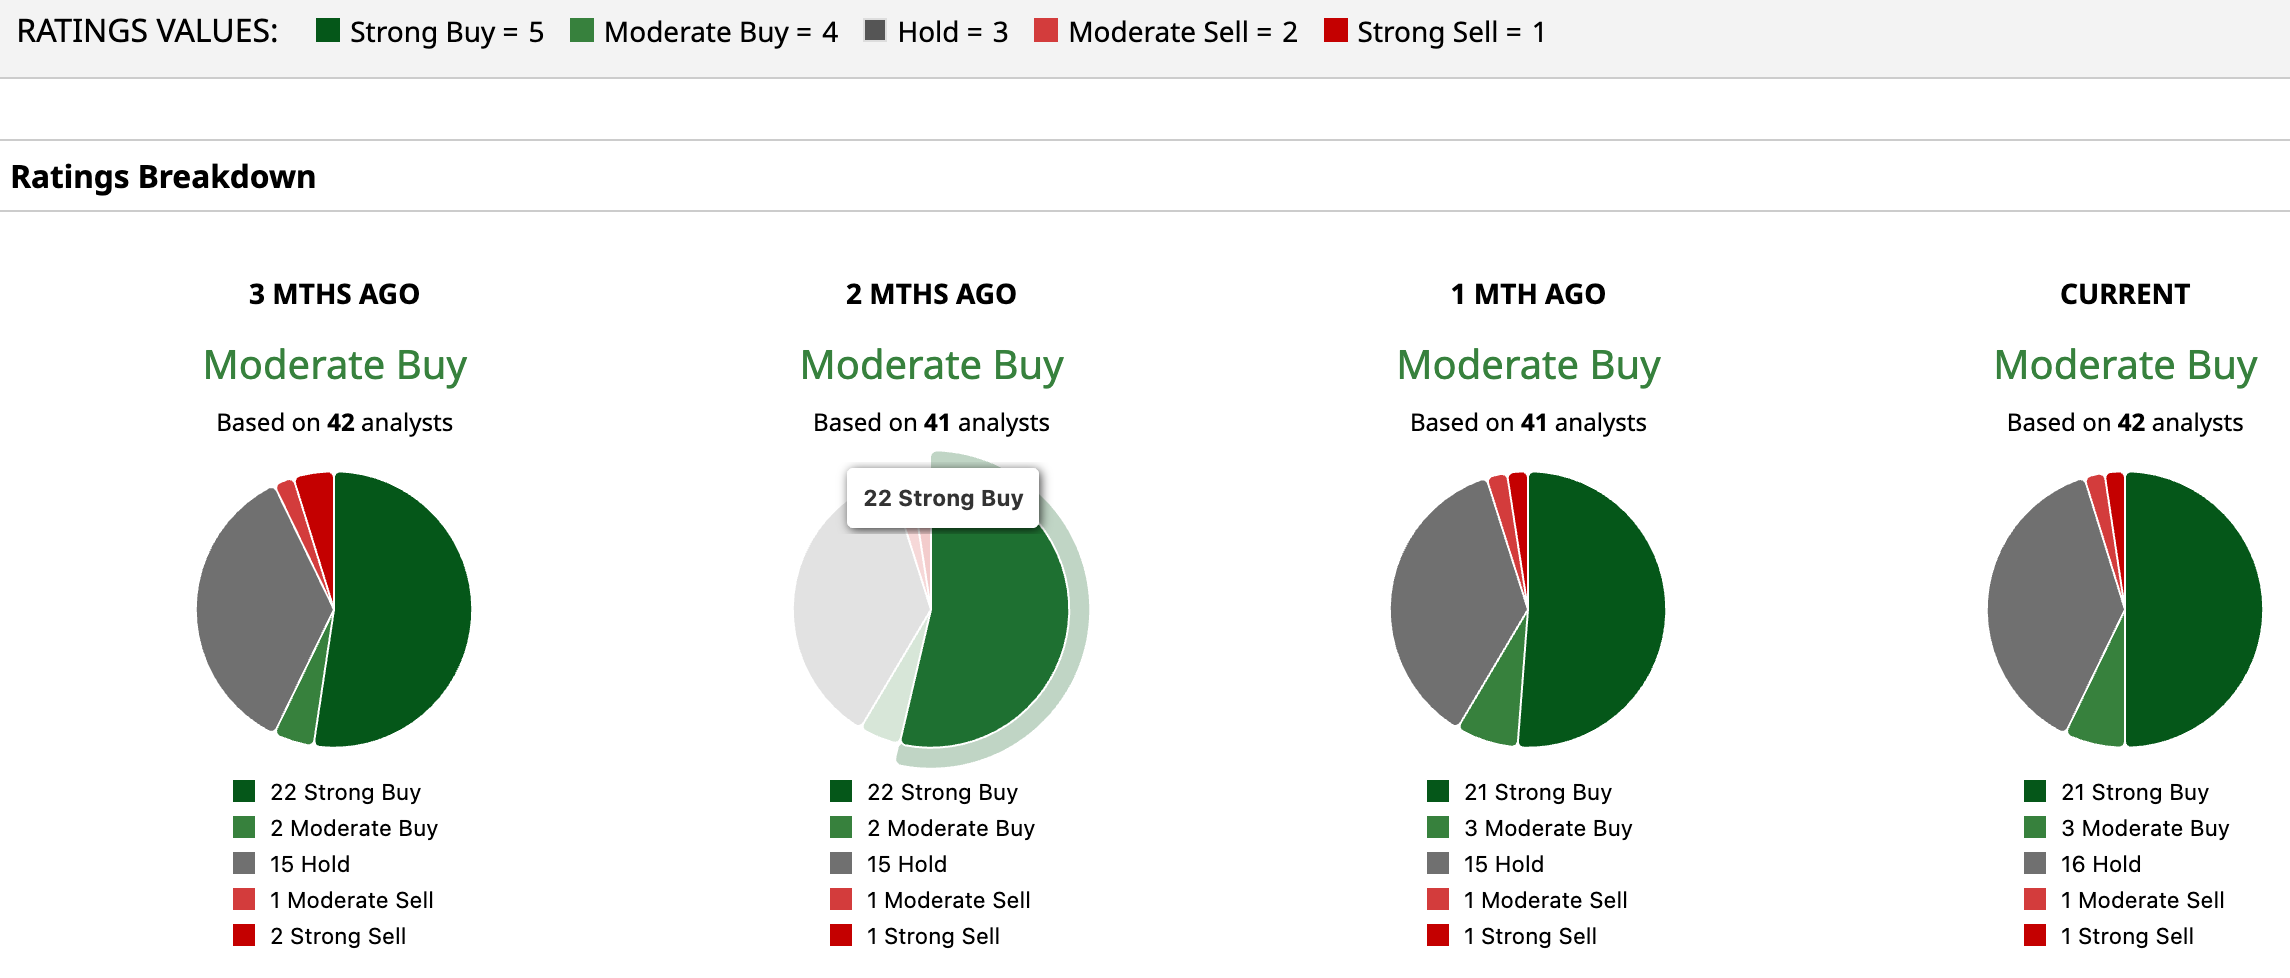This screenshot has height=978, width=2290.
Task: Click the Strong Buy slice in the CURRENT pie
Action: click(2195, 610)
